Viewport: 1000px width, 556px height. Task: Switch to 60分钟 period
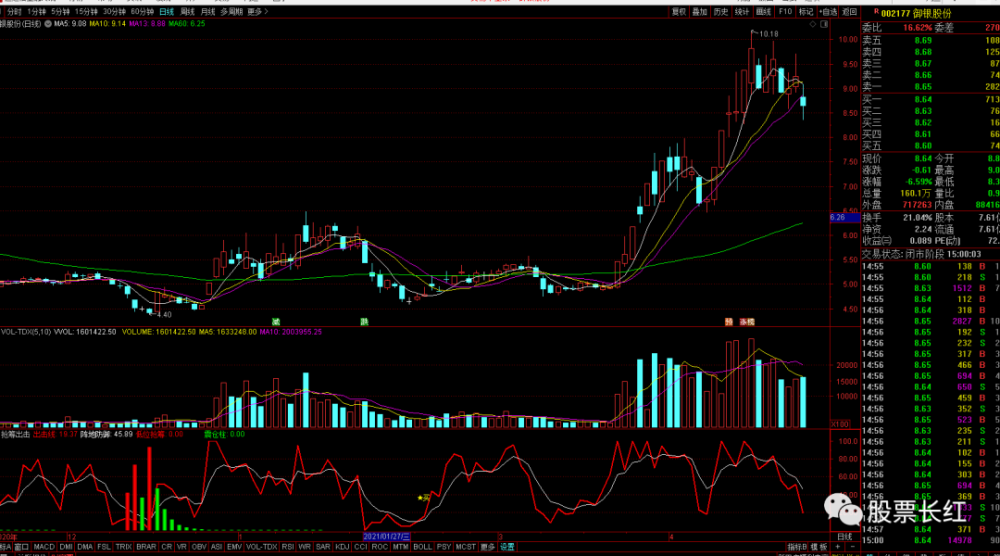[x=142, y=11]
